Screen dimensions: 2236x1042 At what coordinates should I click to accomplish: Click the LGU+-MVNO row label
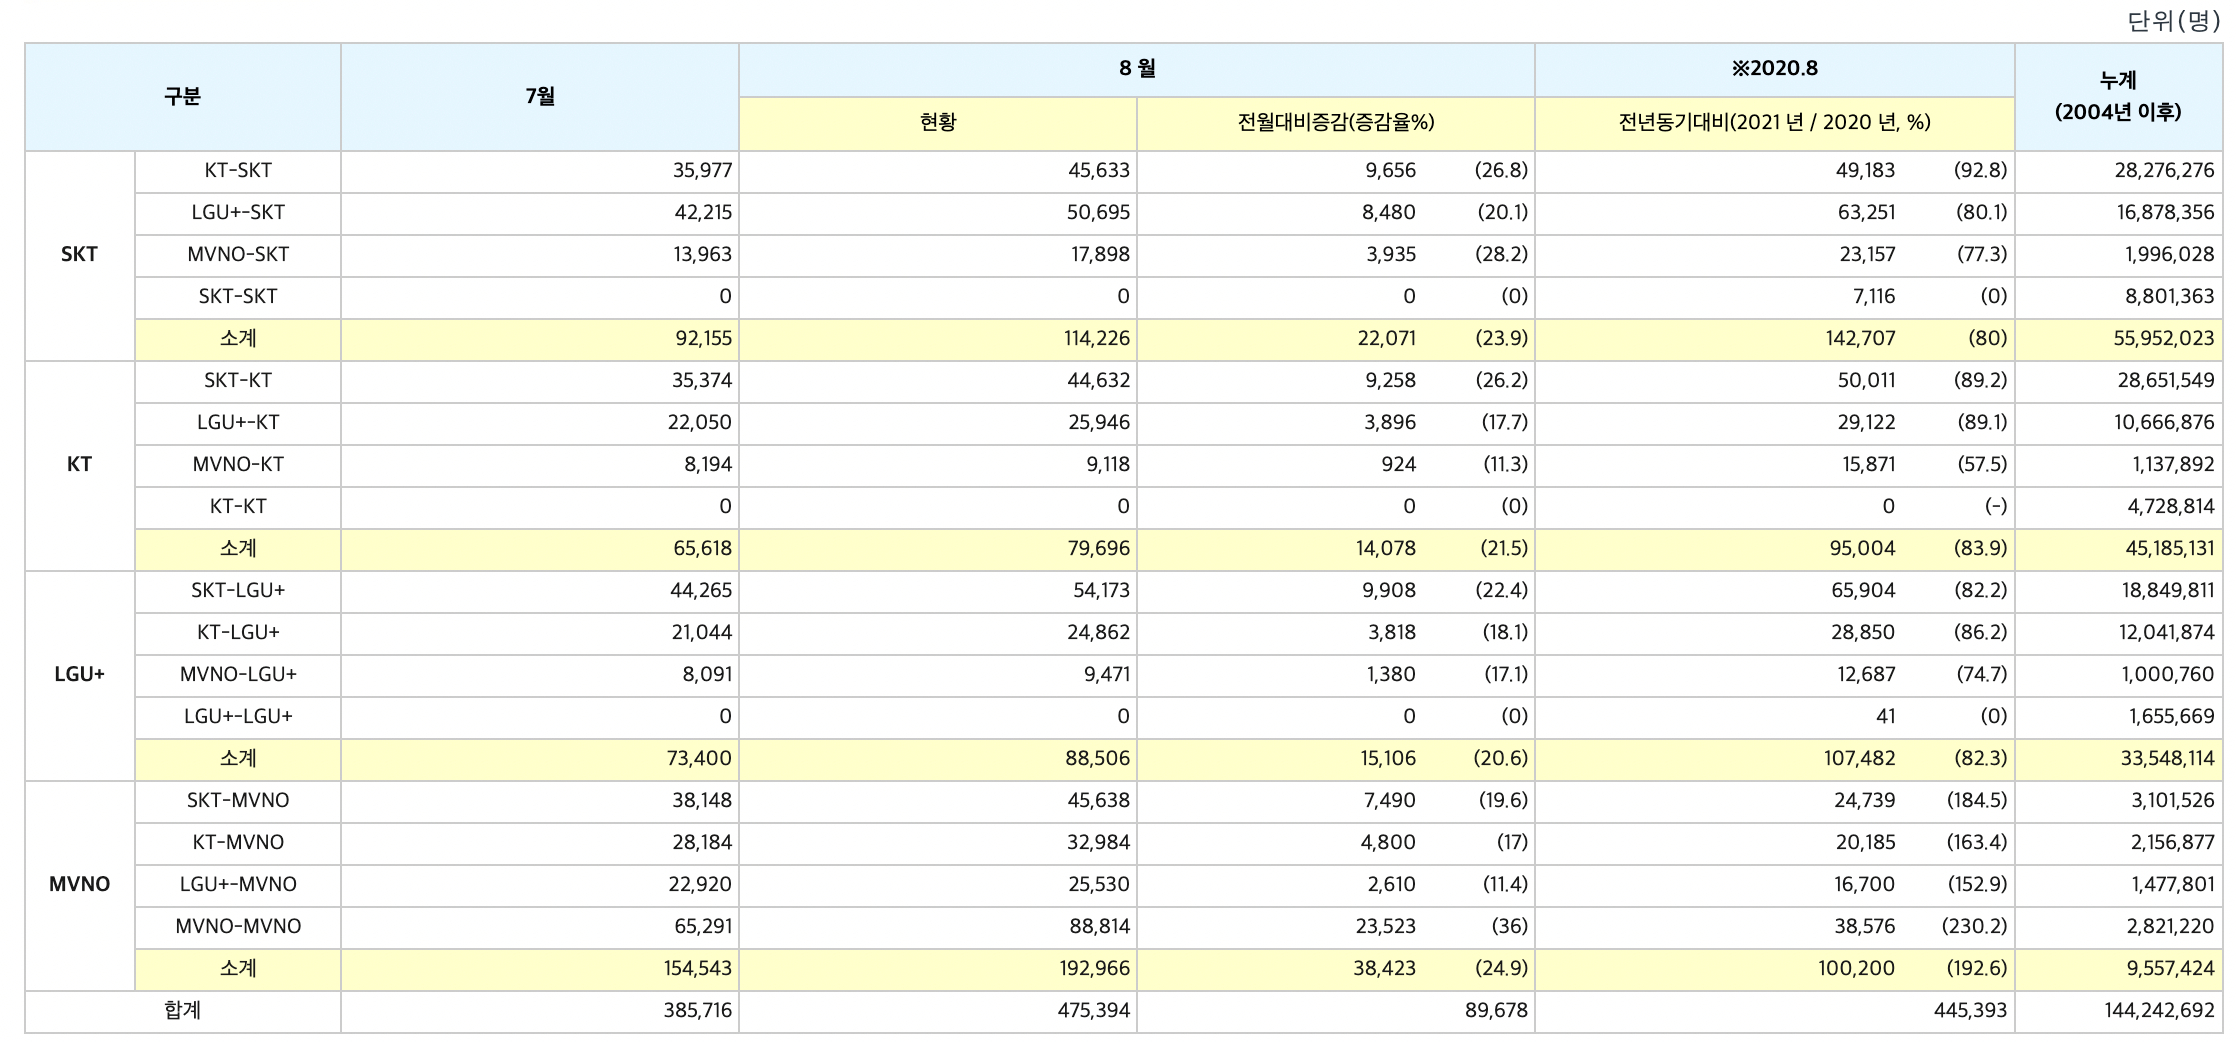coord(238,885)
